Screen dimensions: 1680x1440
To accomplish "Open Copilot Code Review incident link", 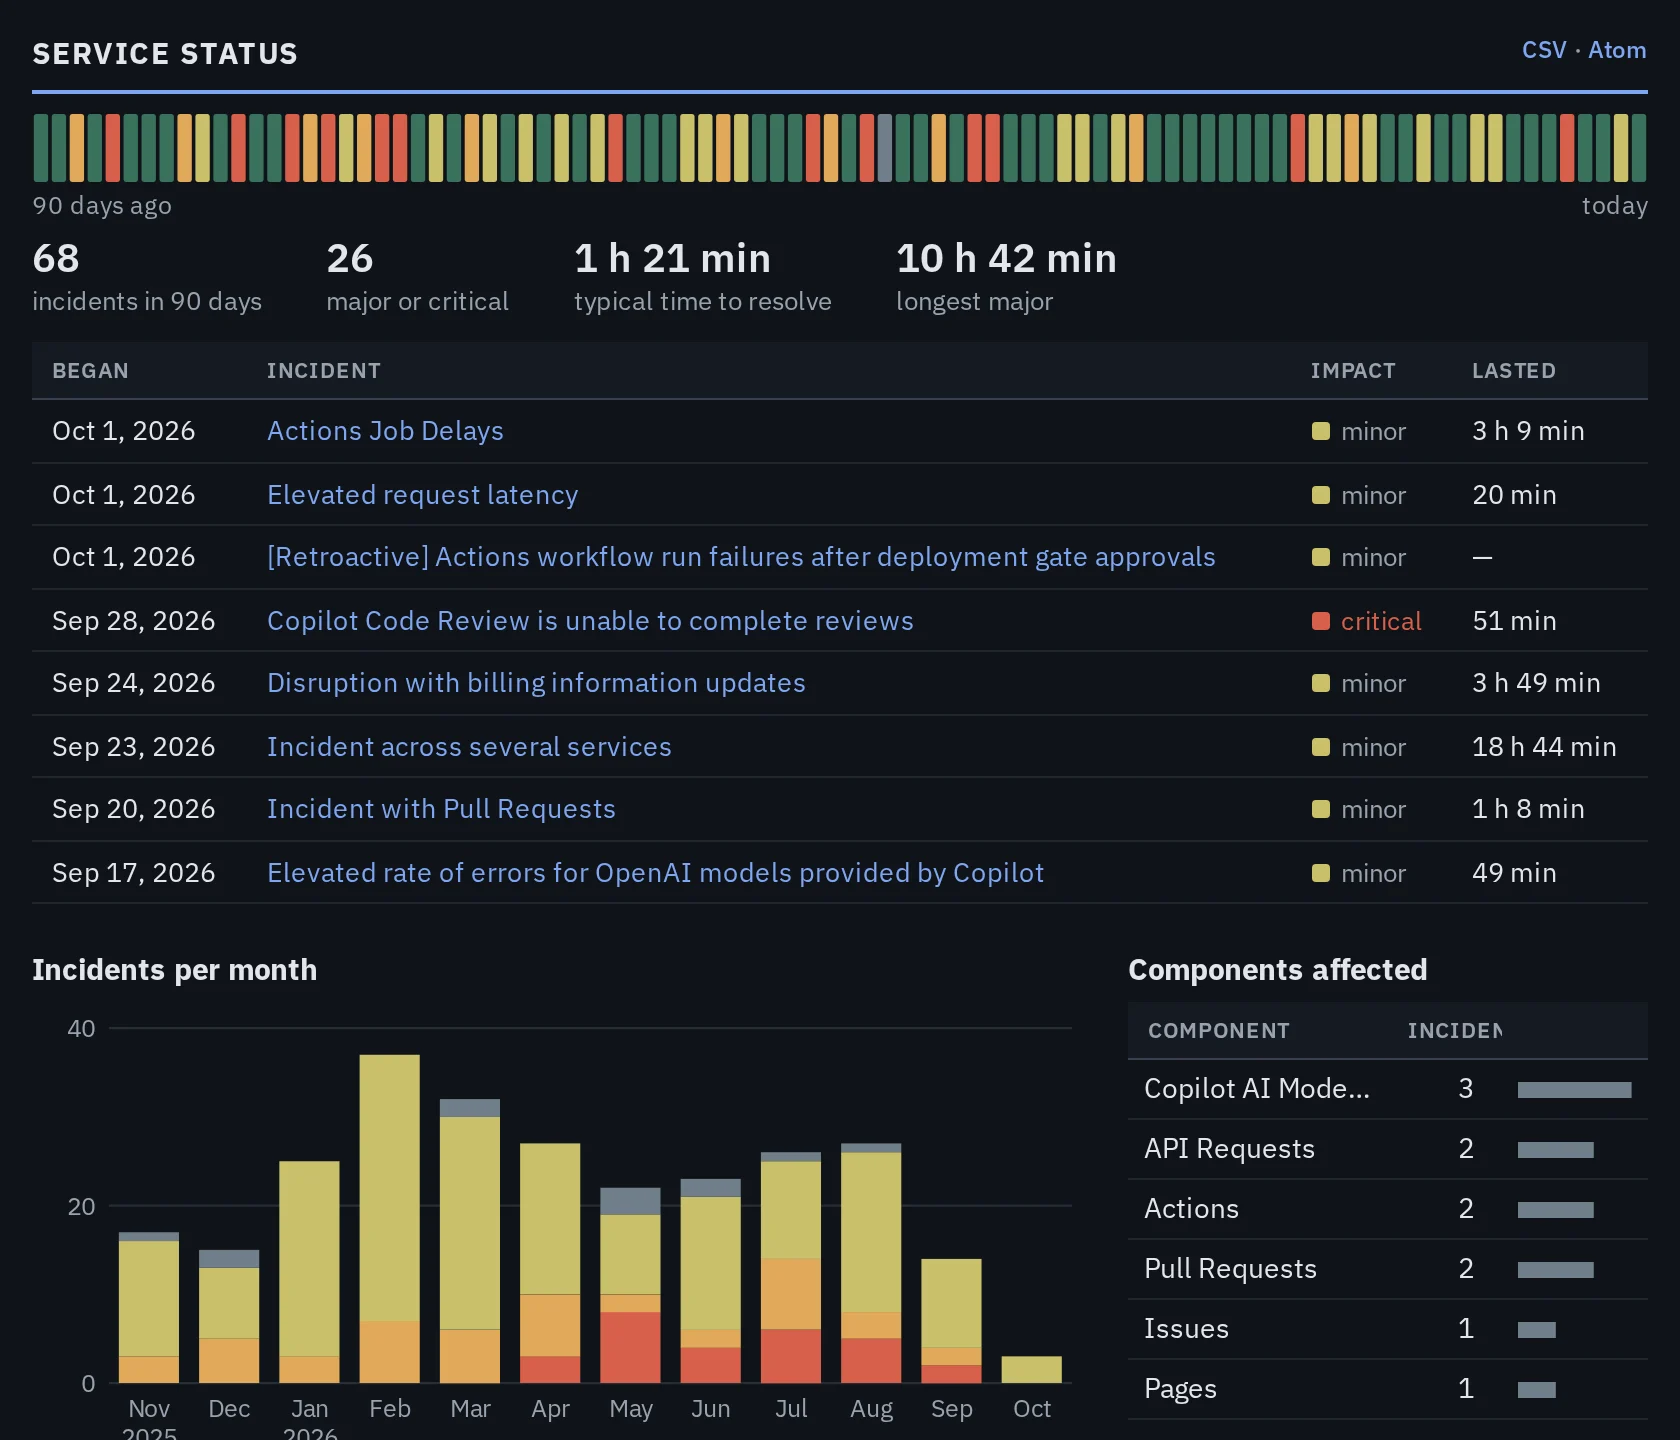I will (x=590, y=621).
